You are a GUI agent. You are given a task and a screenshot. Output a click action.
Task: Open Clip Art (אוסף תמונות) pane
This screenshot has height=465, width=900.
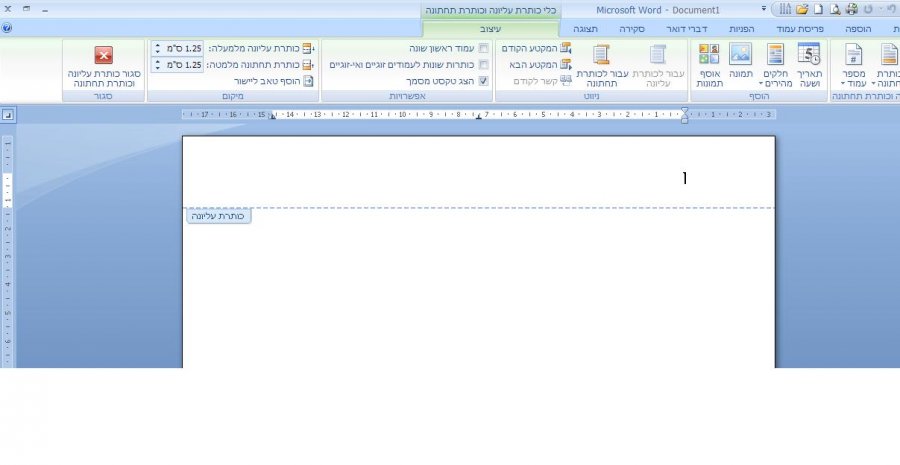[x=709, y=65]
